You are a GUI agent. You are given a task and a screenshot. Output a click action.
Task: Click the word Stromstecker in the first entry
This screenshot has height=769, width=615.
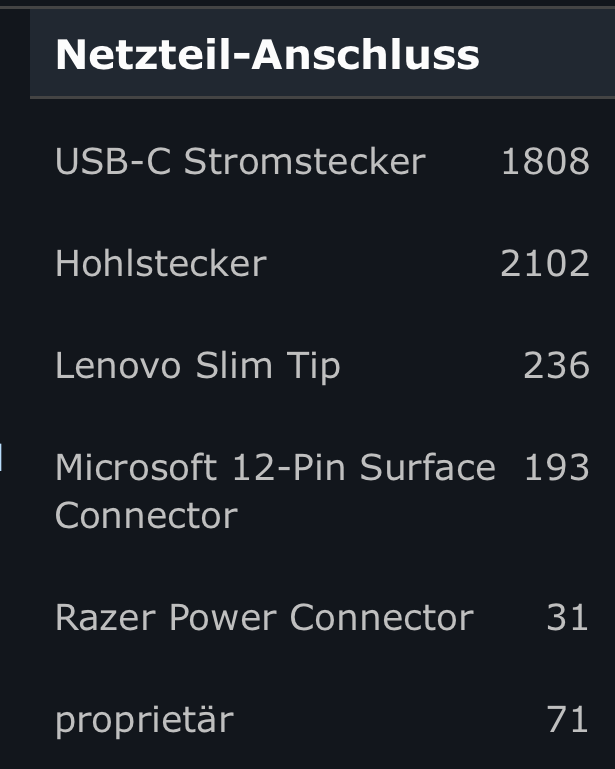pyautogui.click(x=305, y=161)
